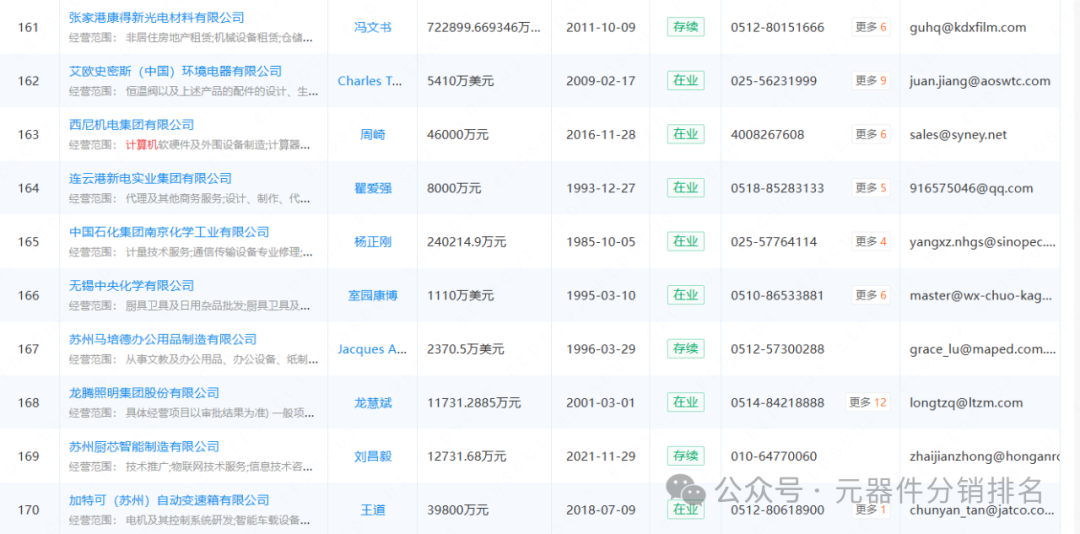Open 中国石化集团南京化学工业有限公司 link
The height and width of the screenshot is (534, 1080).
point(169,233)
